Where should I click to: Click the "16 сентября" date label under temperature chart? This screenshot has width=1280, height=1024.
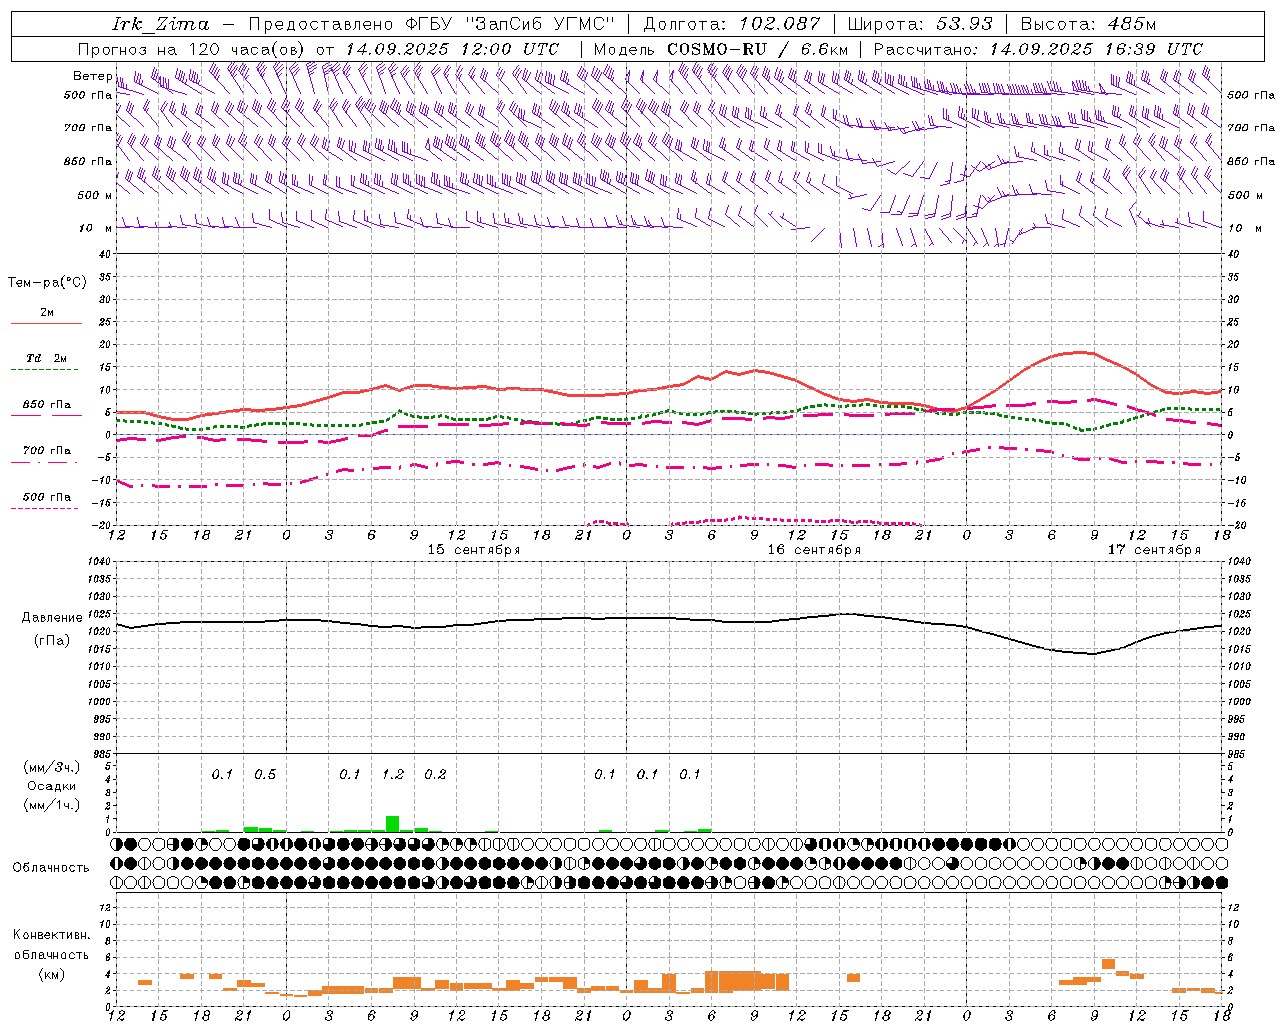pos(814,550)
